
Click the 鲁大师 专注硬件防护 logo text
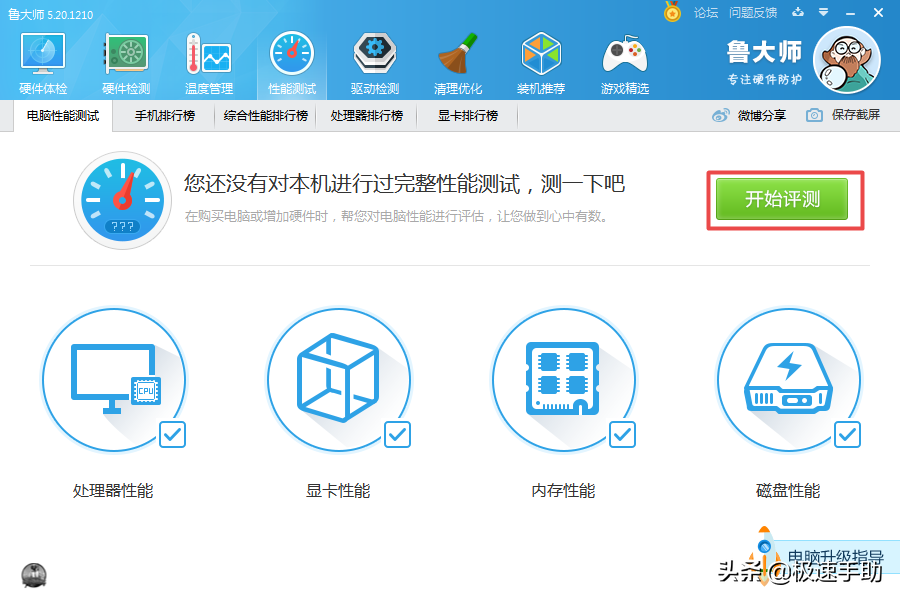pyautogui.click(x=764, y=63)
